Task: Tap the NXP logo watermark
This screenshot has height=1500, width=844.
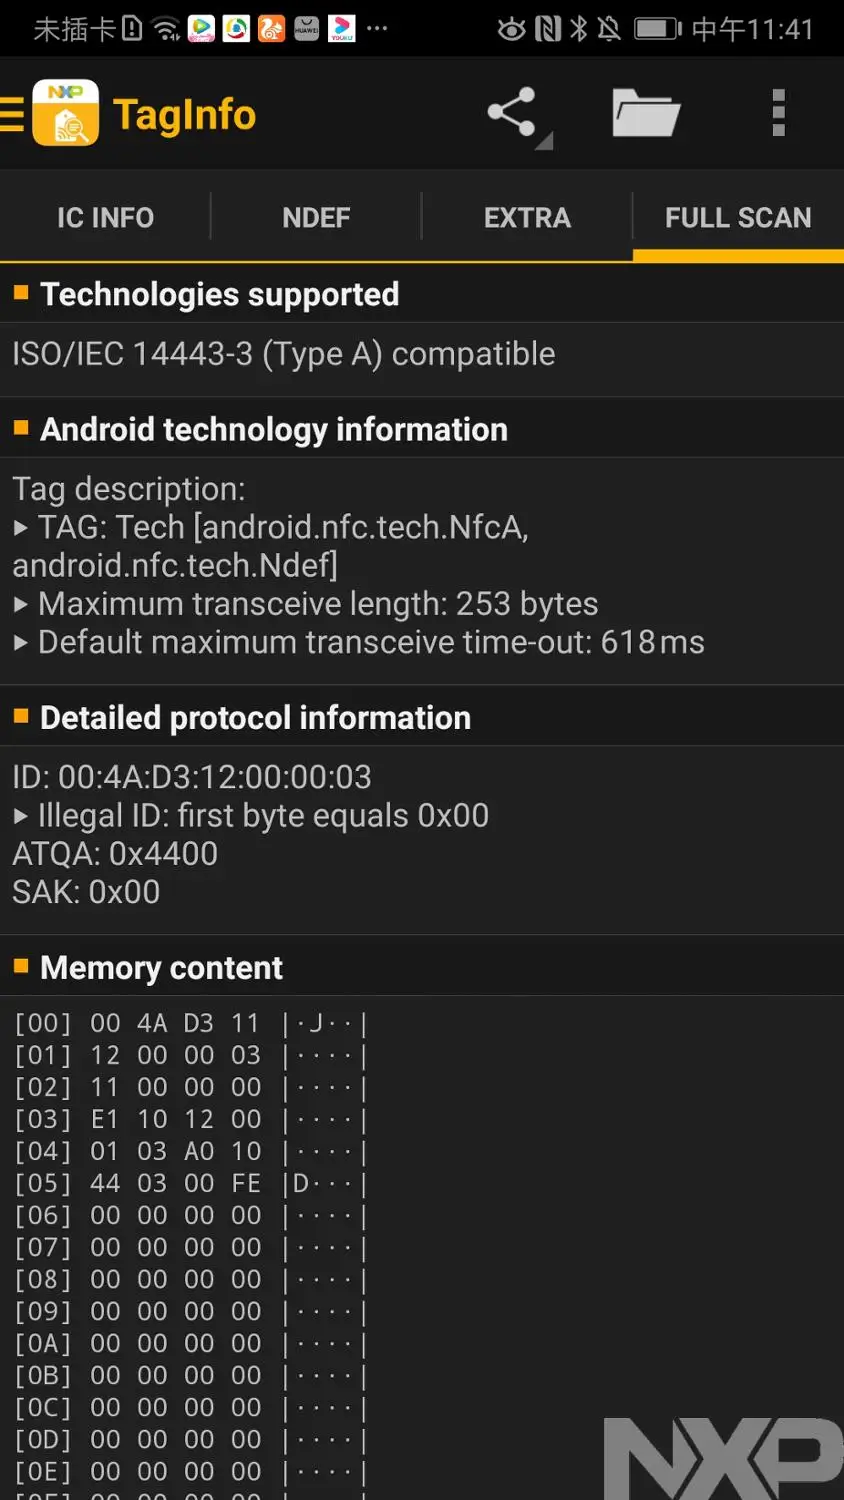Action: (x=722, y=1456)
